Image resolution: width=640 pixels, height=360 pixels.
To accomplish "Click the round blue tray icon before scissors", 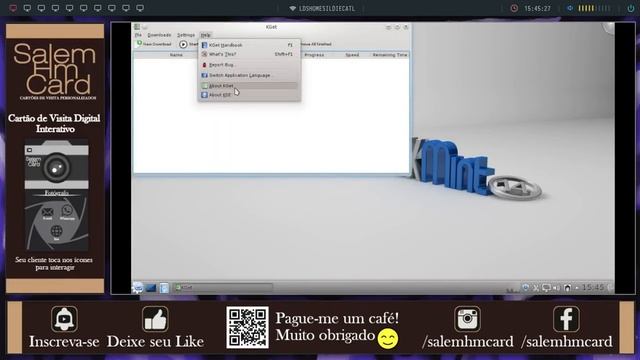I will coord(526,288).
